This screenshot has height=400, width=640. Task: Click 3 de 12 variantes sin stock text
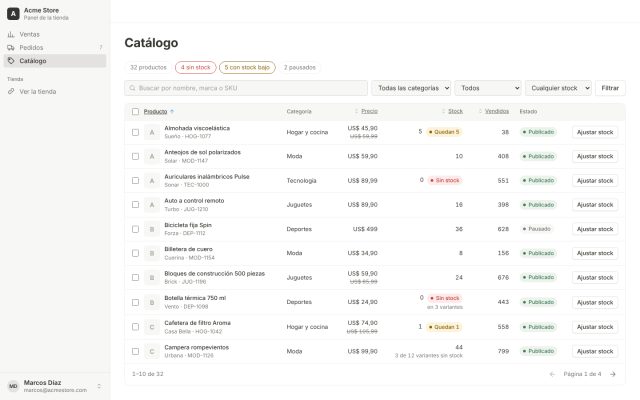coord(429,356)
